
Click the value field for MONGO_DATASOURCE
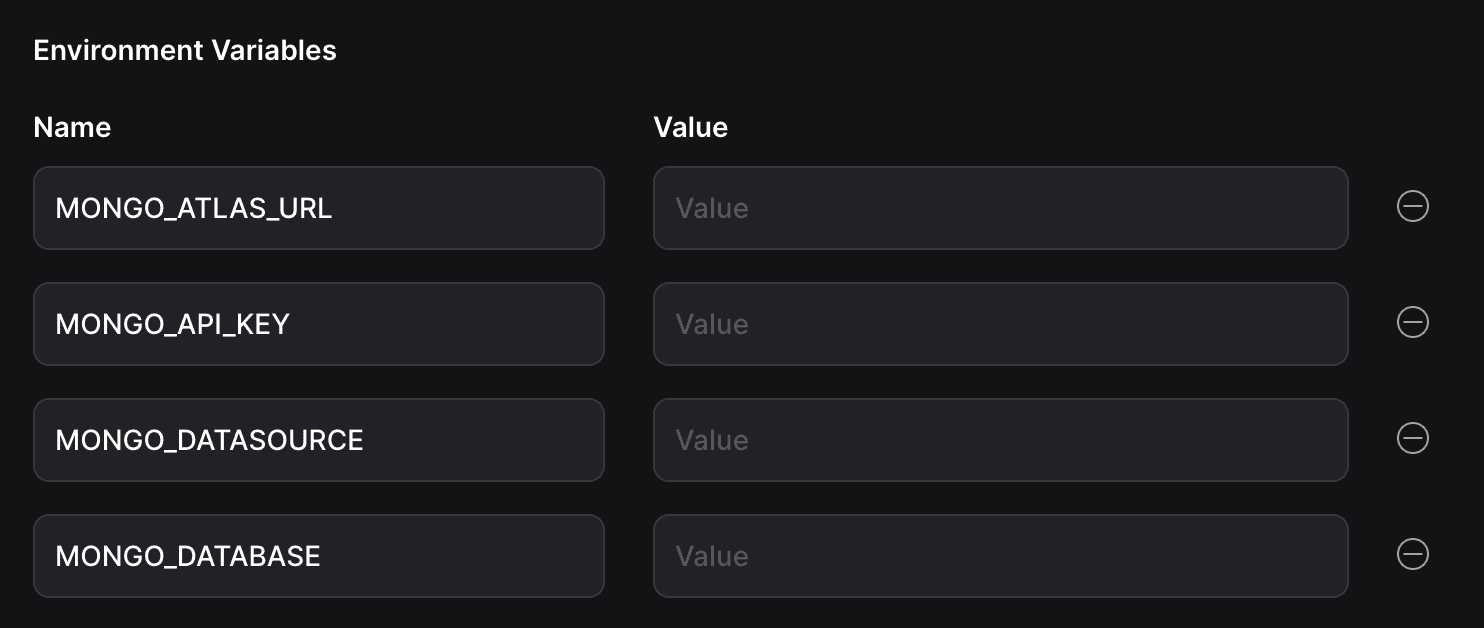click(1000, 439)
